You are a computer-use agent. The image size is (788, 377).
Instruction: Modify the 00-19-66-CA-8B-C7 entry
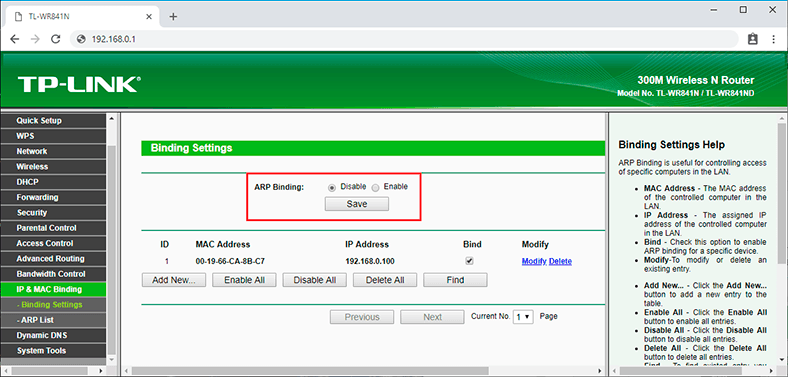tap(534, 261)
